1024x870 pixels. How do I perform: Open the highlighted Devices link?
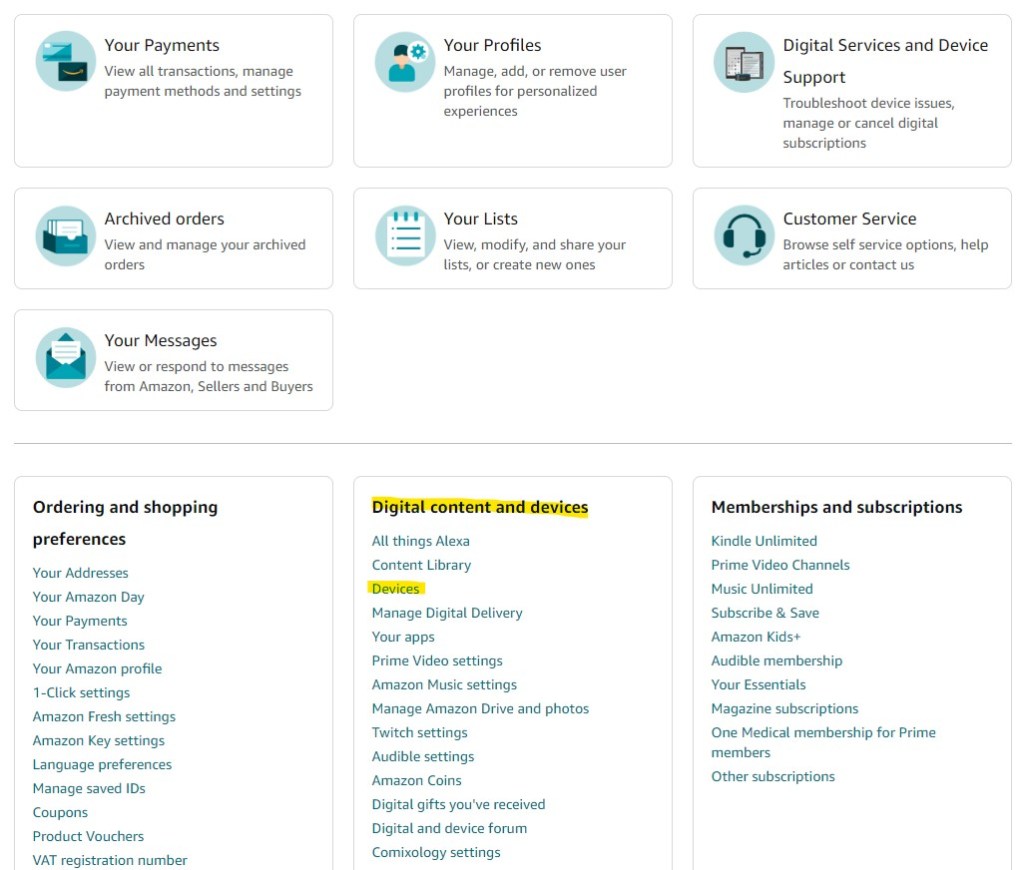pyautogui.click(x=396, y=589)
